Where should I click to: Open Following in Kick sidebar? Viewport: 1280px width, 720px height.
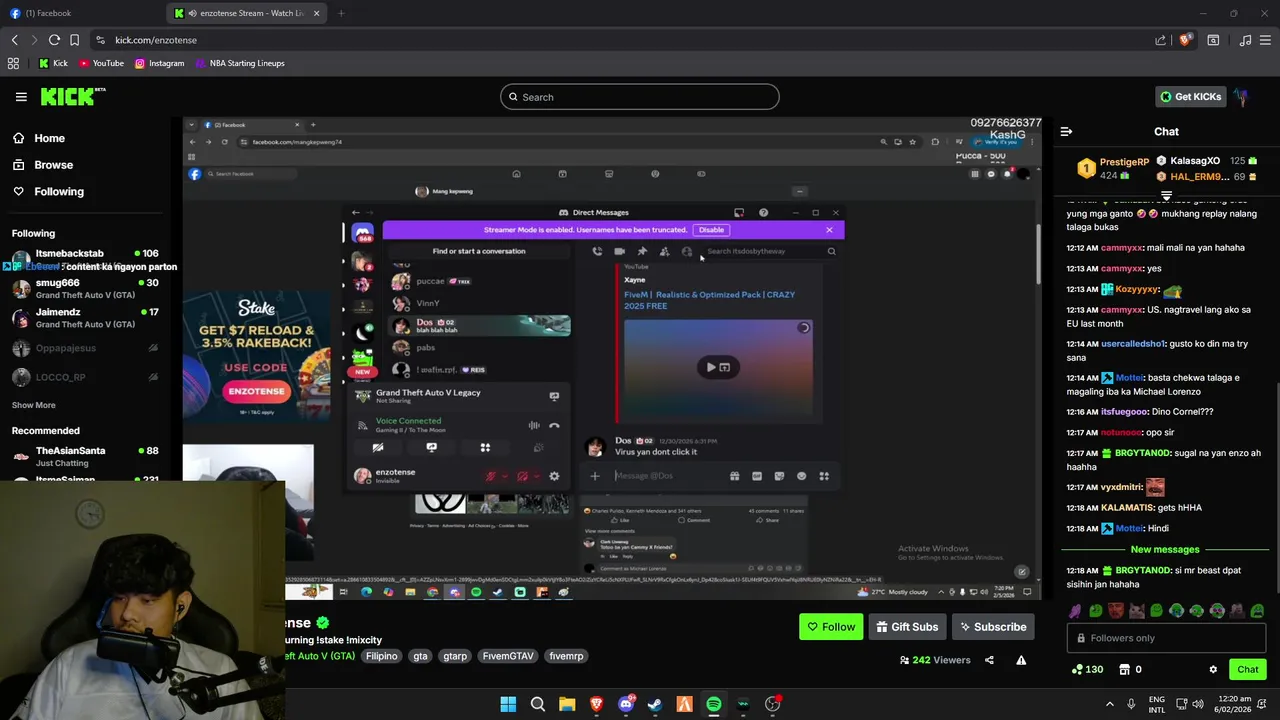point(59,191)
